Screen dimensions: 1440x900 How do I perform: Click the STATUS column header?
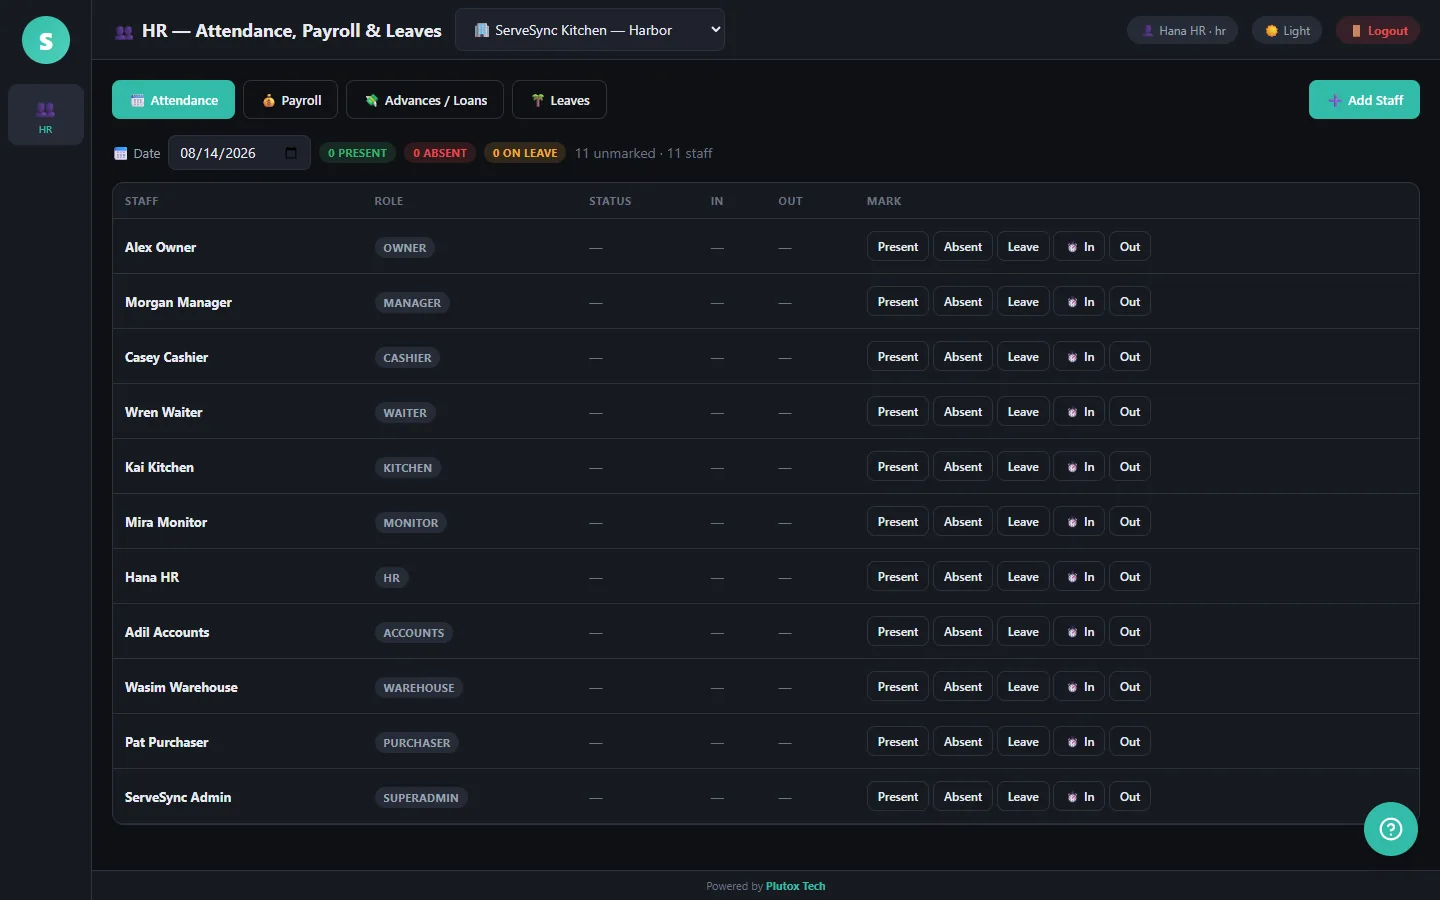point(610,201)
